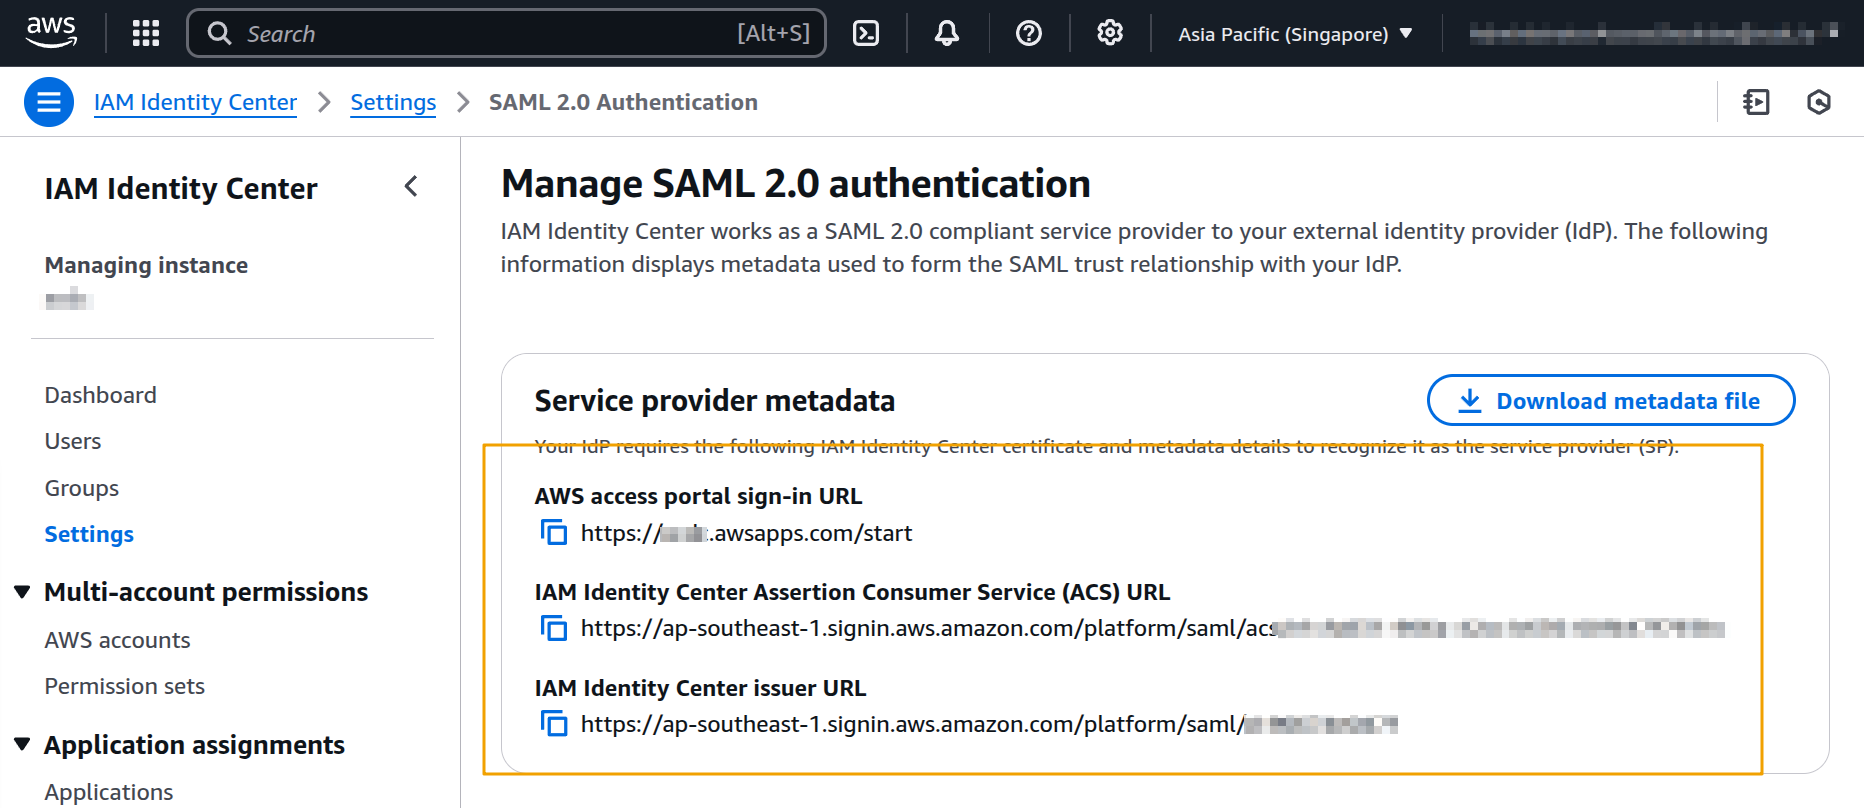Follow the IAM Identity Center breadcrumb link
Screen dimensions: 1864x808
pos(196,102)
